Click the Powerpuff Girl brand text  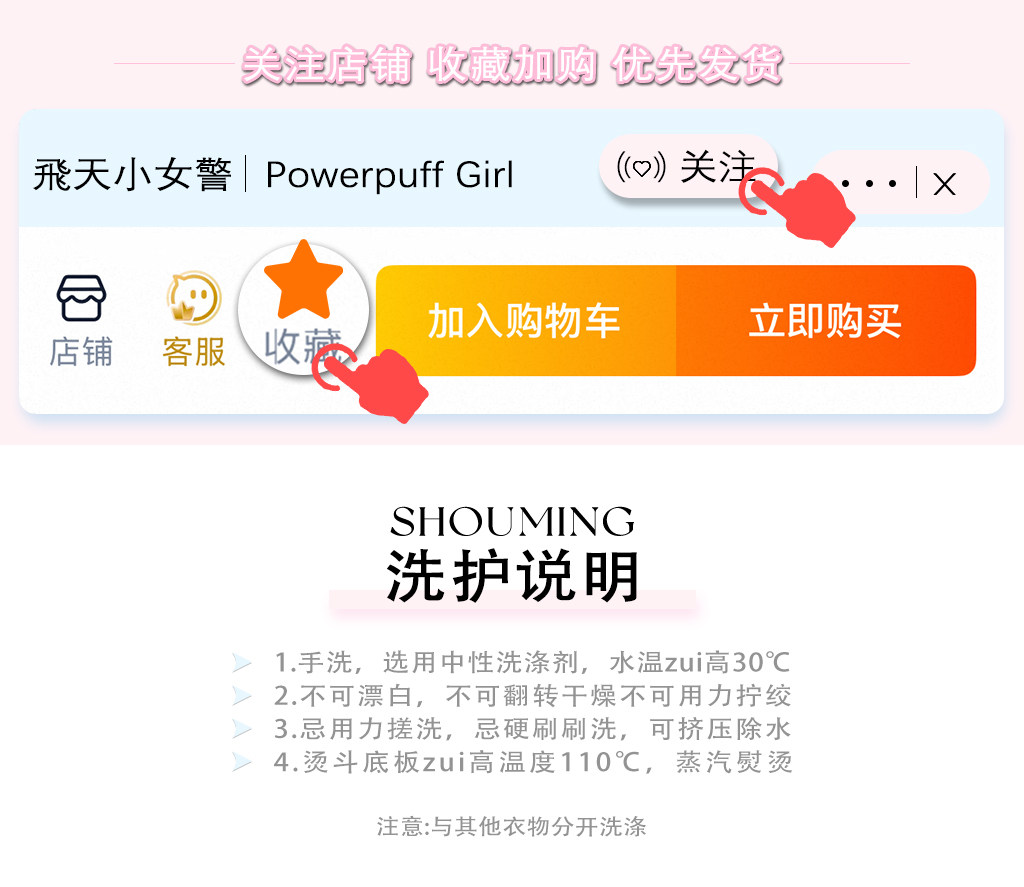click(x=389, y=175)
